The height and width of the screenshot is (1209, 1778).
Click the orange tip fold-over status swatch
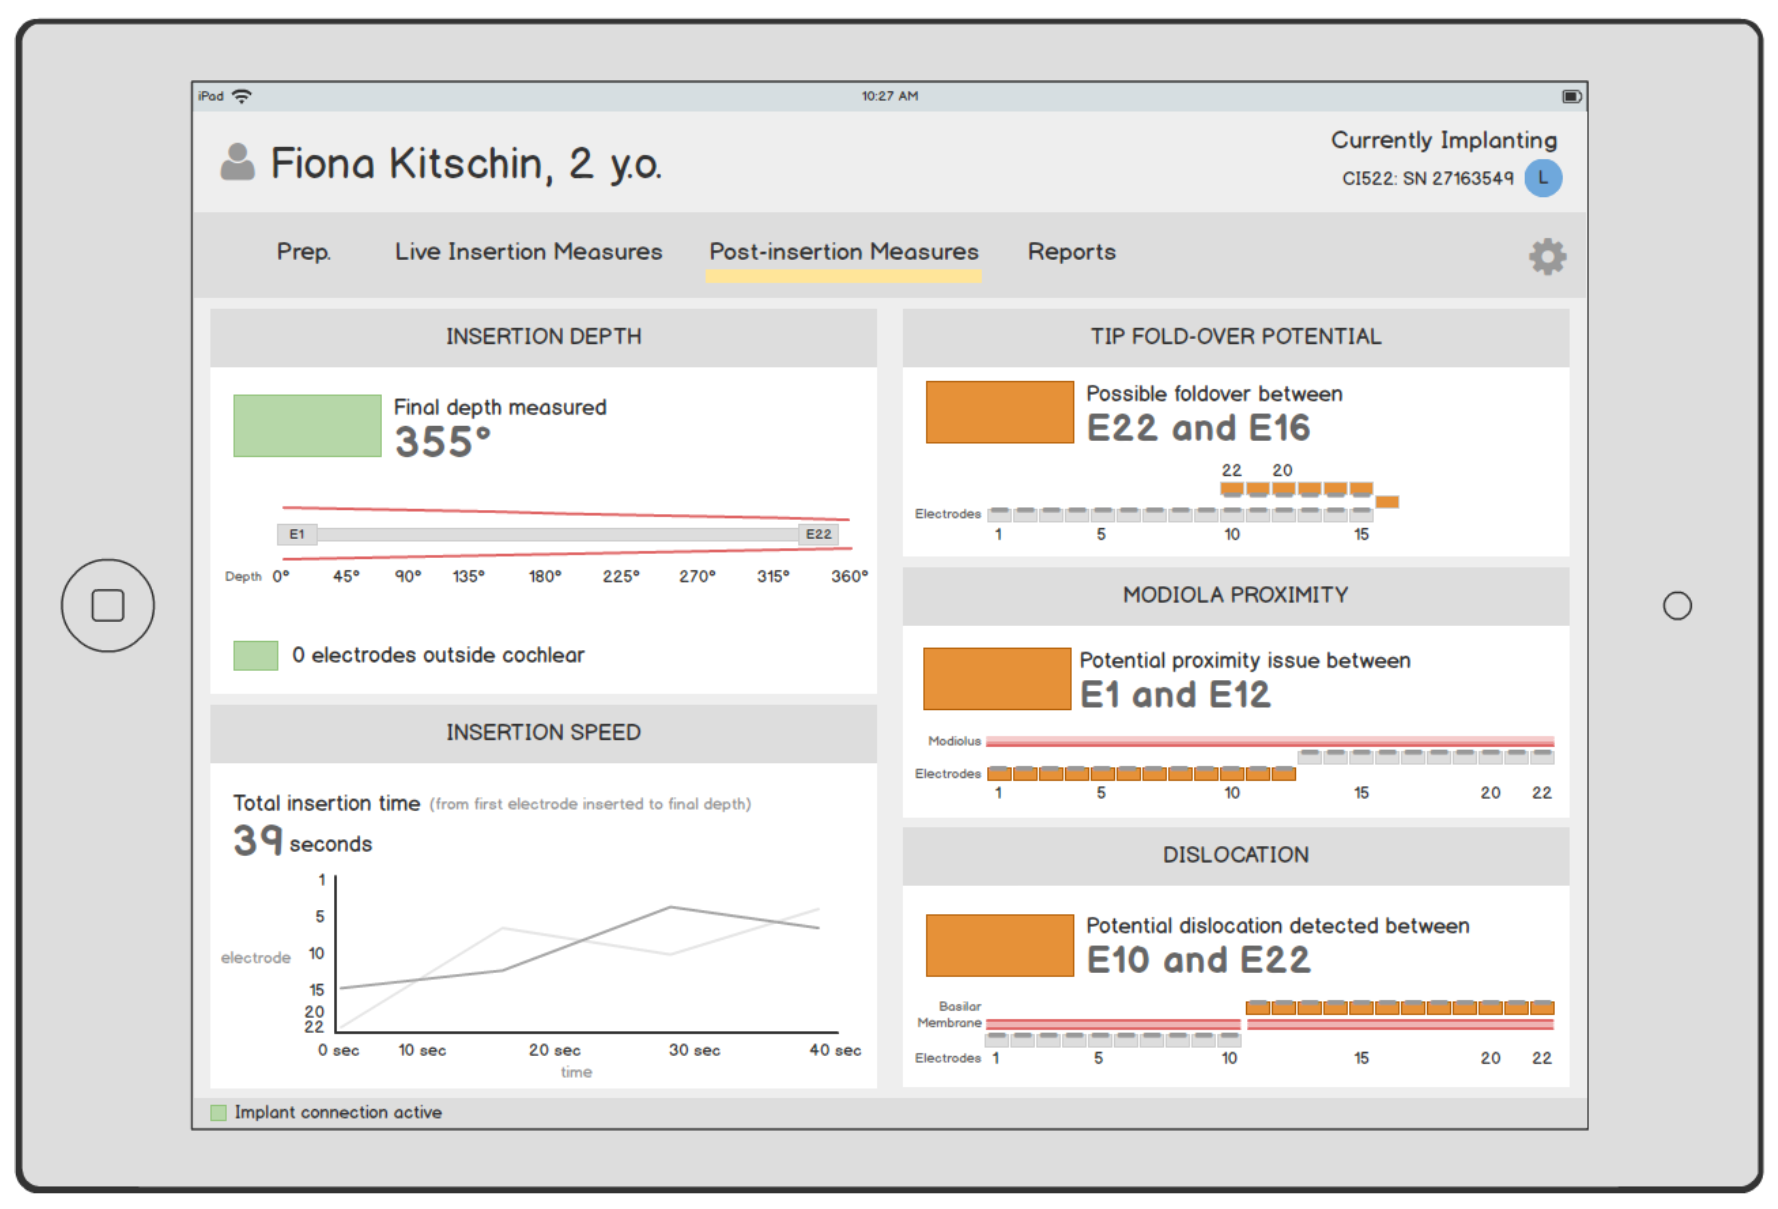[999, 412]
